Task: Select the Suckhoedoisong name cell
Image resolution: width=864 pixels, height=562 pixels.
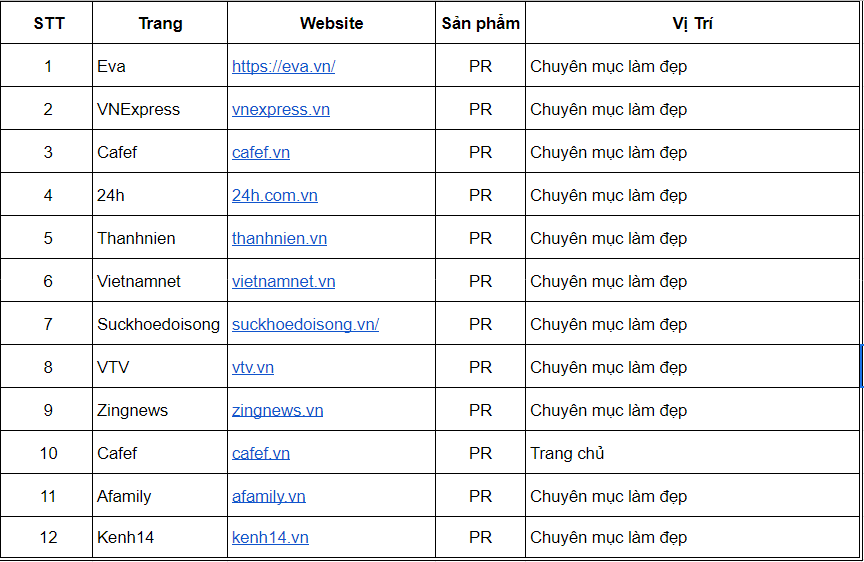Action: 160,324
